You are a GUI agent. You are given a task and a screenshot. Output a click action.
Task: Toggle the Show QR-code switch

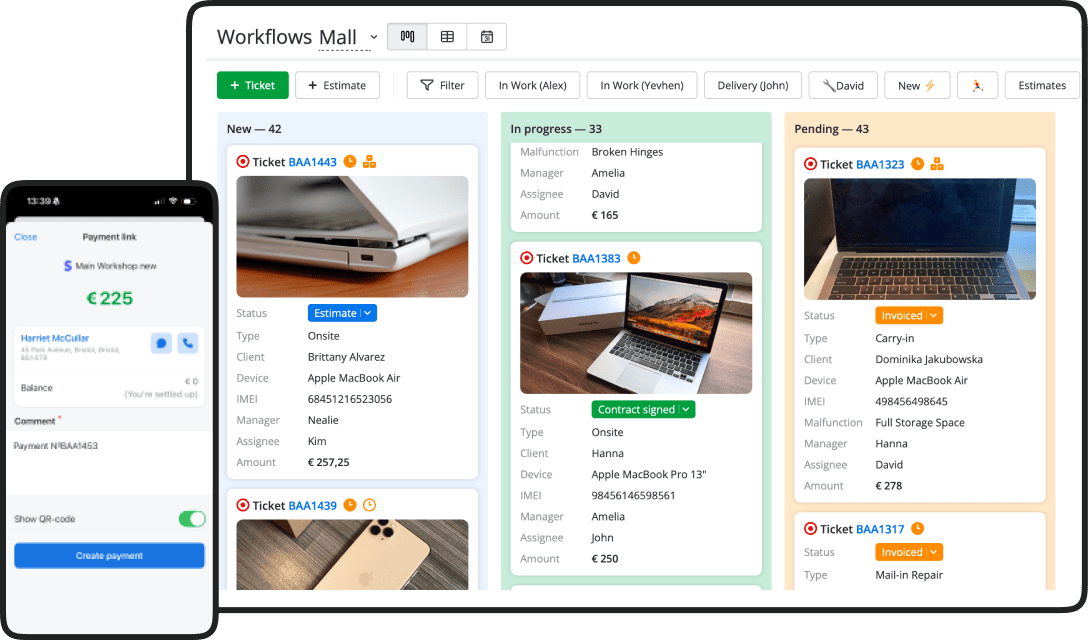pos(191,519)
